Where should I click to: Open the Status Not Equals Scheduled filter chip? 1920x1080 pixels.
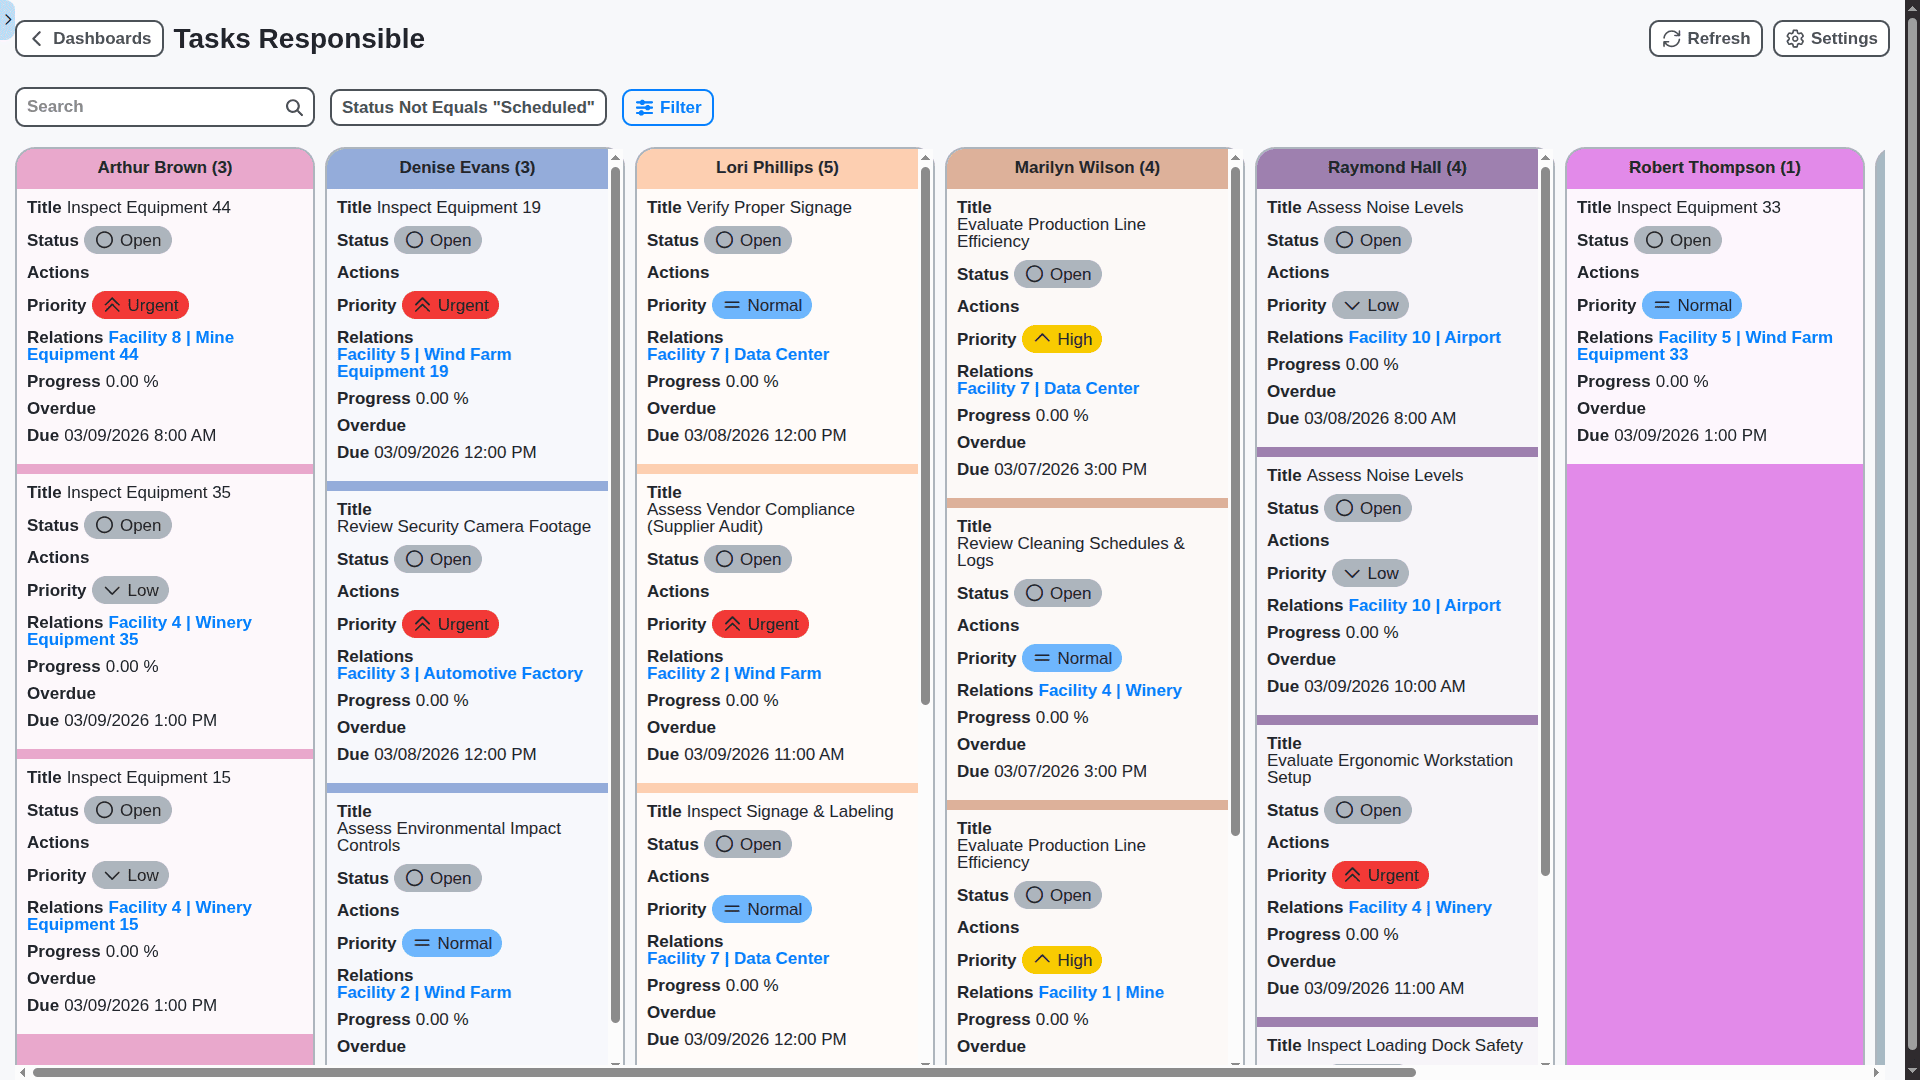tap(468, 107)
